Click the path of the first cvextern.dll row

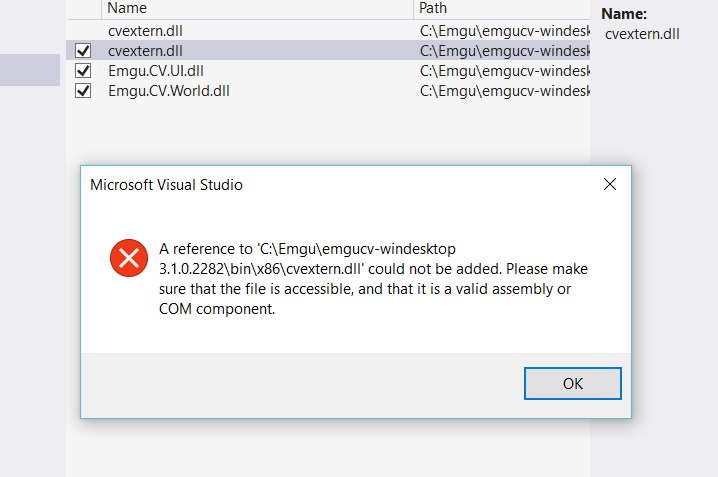coord(505,31)
